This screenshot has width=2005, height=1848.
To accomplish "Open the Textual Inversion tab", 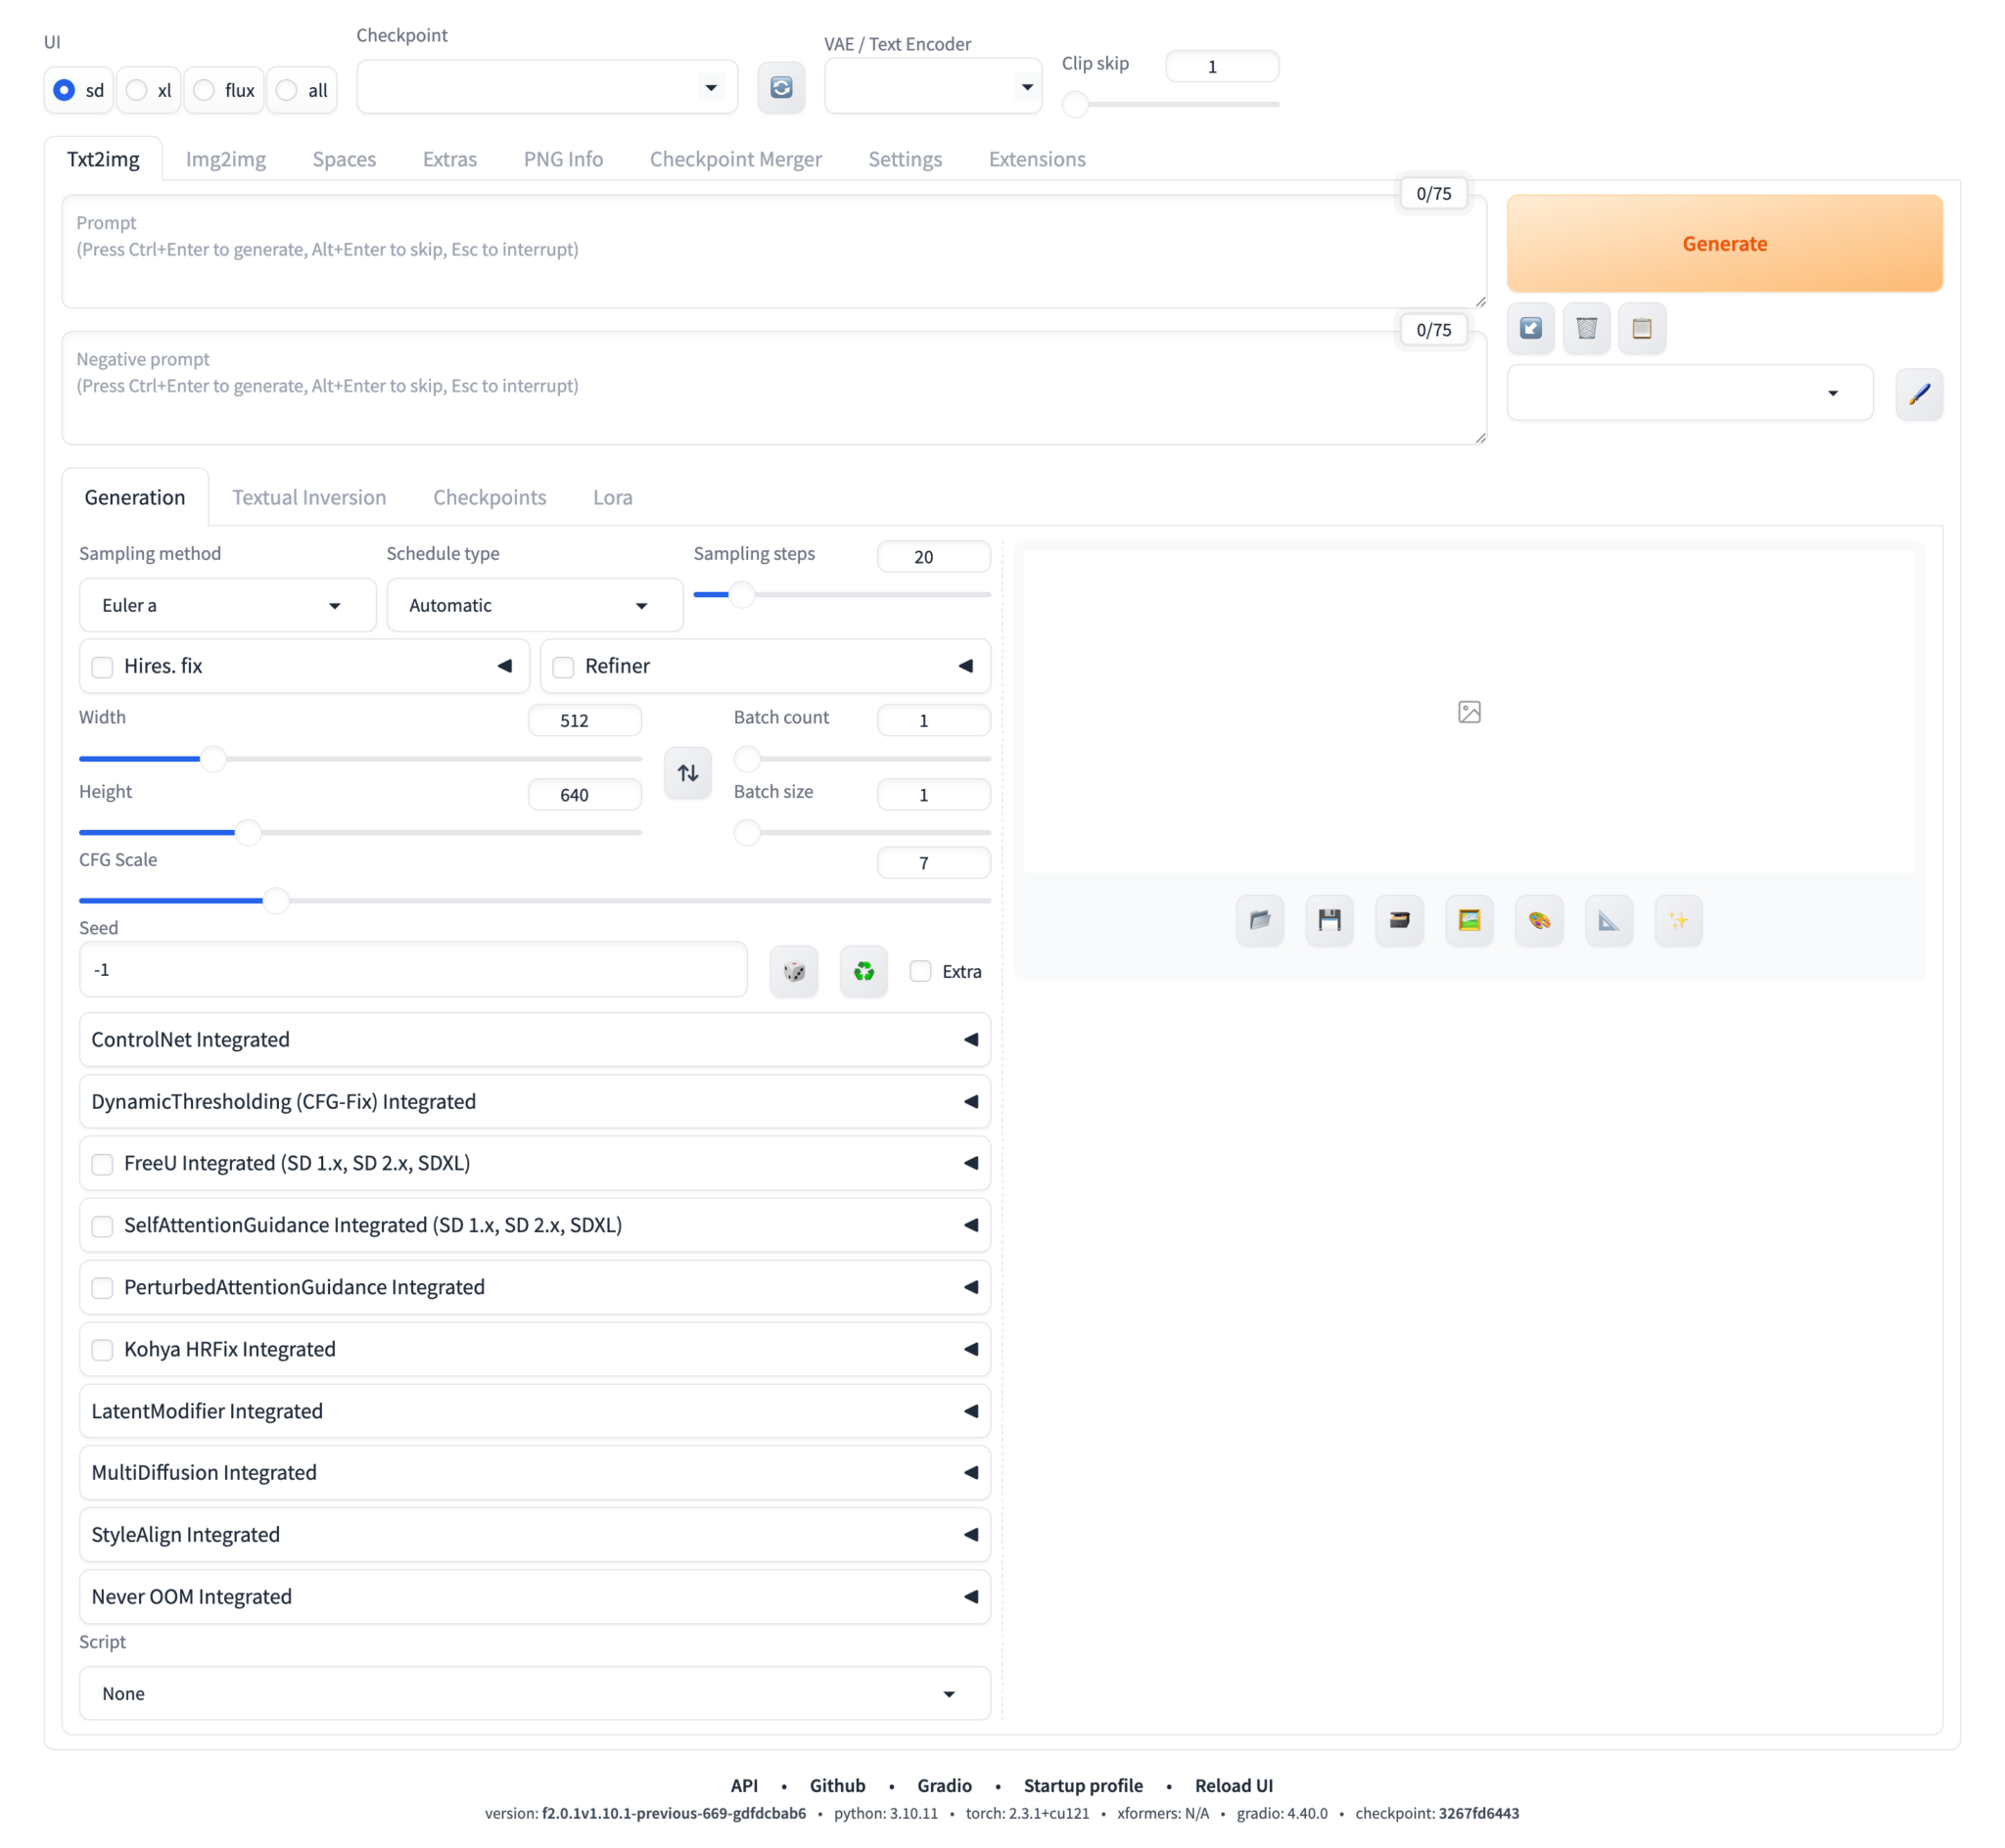I will pos(309,497).
